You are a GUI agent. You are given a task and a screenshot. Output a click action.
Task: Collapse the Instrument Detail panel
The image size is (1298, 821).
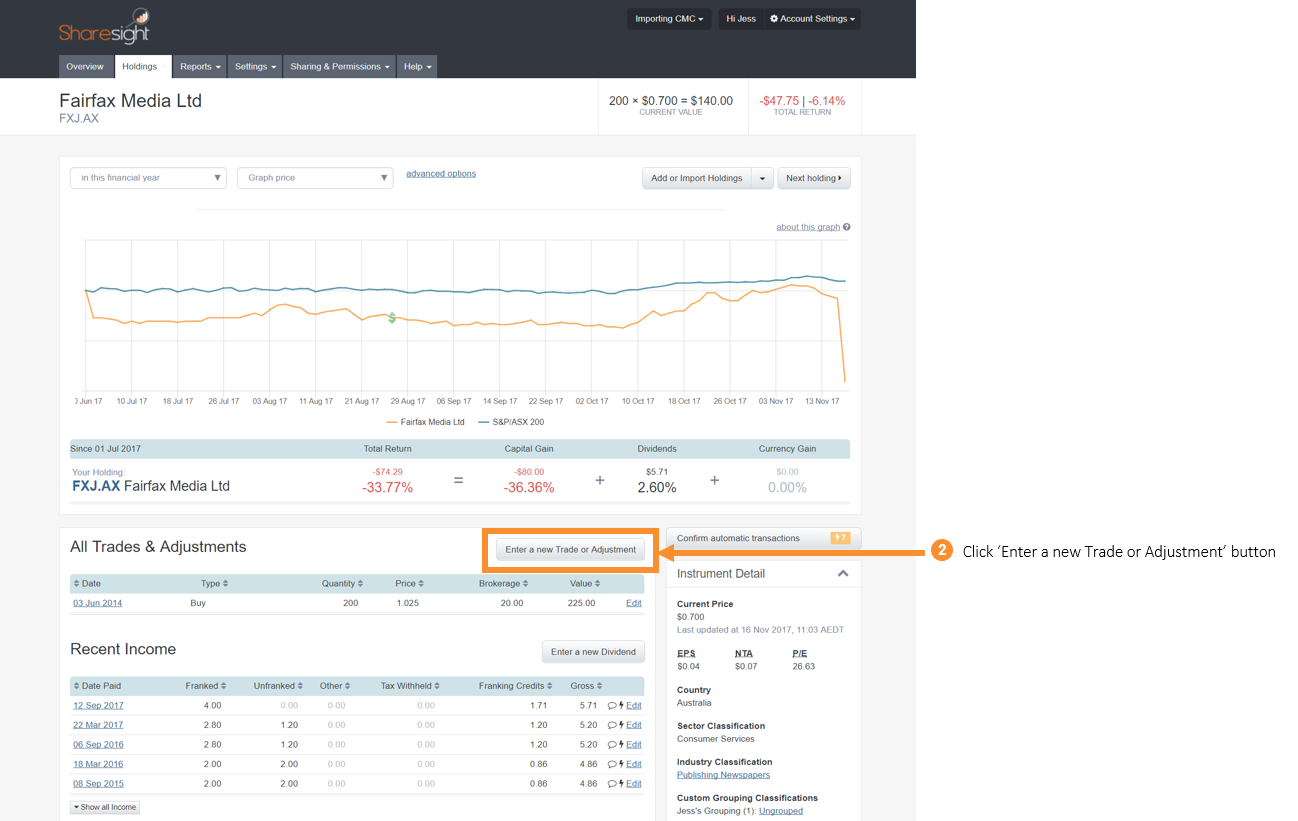[x=843, y=573]
